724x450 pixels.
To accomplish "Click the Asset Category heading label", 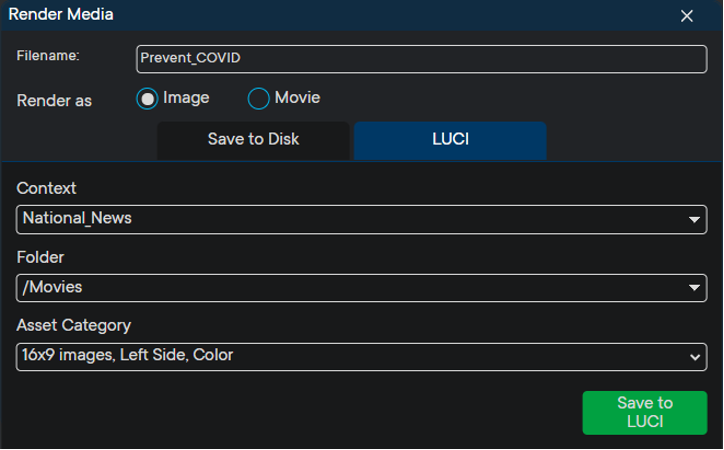I will (x=73, y=325).
